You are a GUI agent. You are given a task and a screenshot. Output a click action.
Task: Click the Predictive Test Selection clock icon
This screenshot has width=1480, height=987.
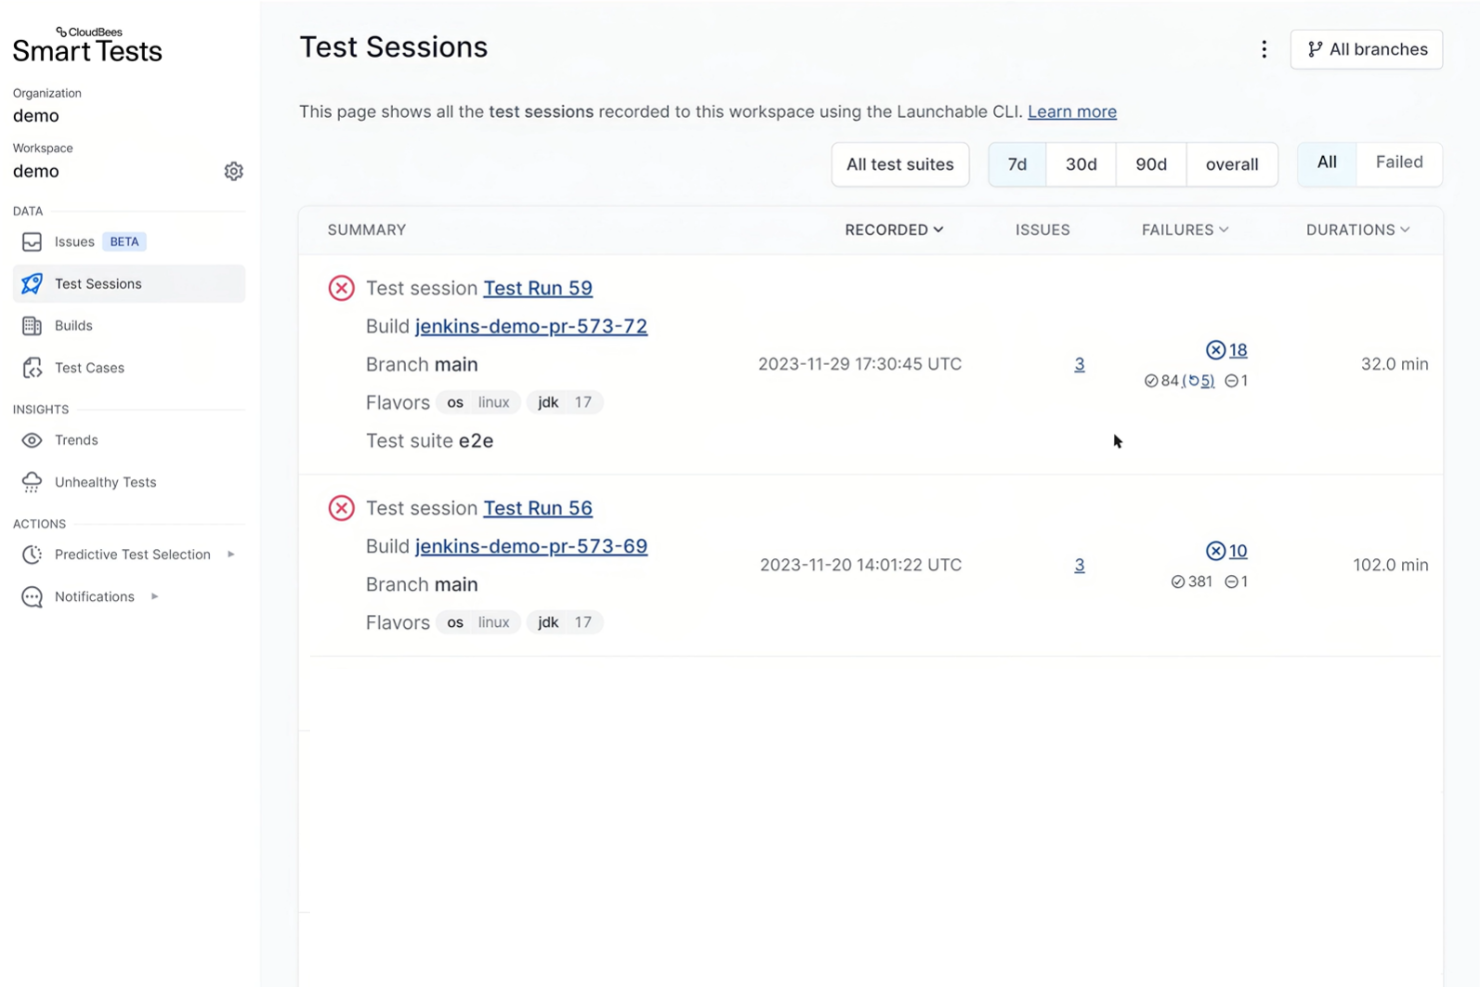point(31,554)
